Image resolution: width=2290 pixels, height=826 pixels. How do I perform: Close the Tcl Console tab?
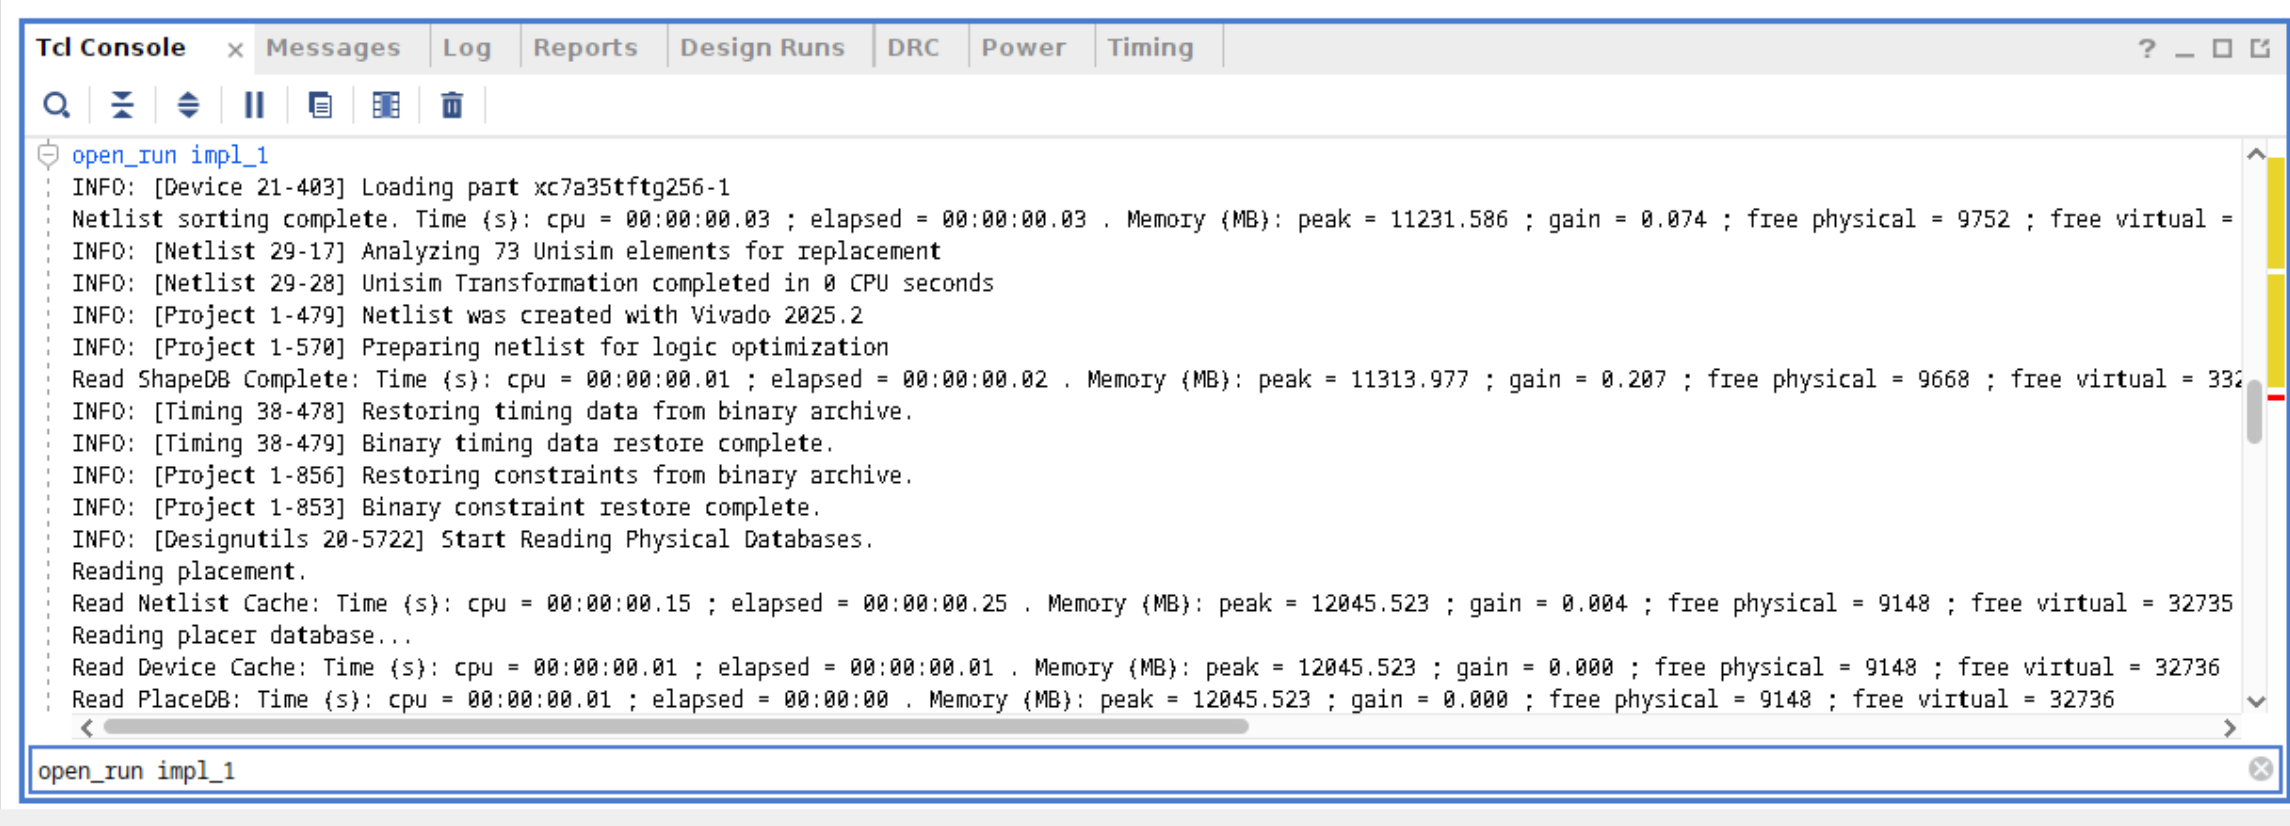click(x=235, y=49)
